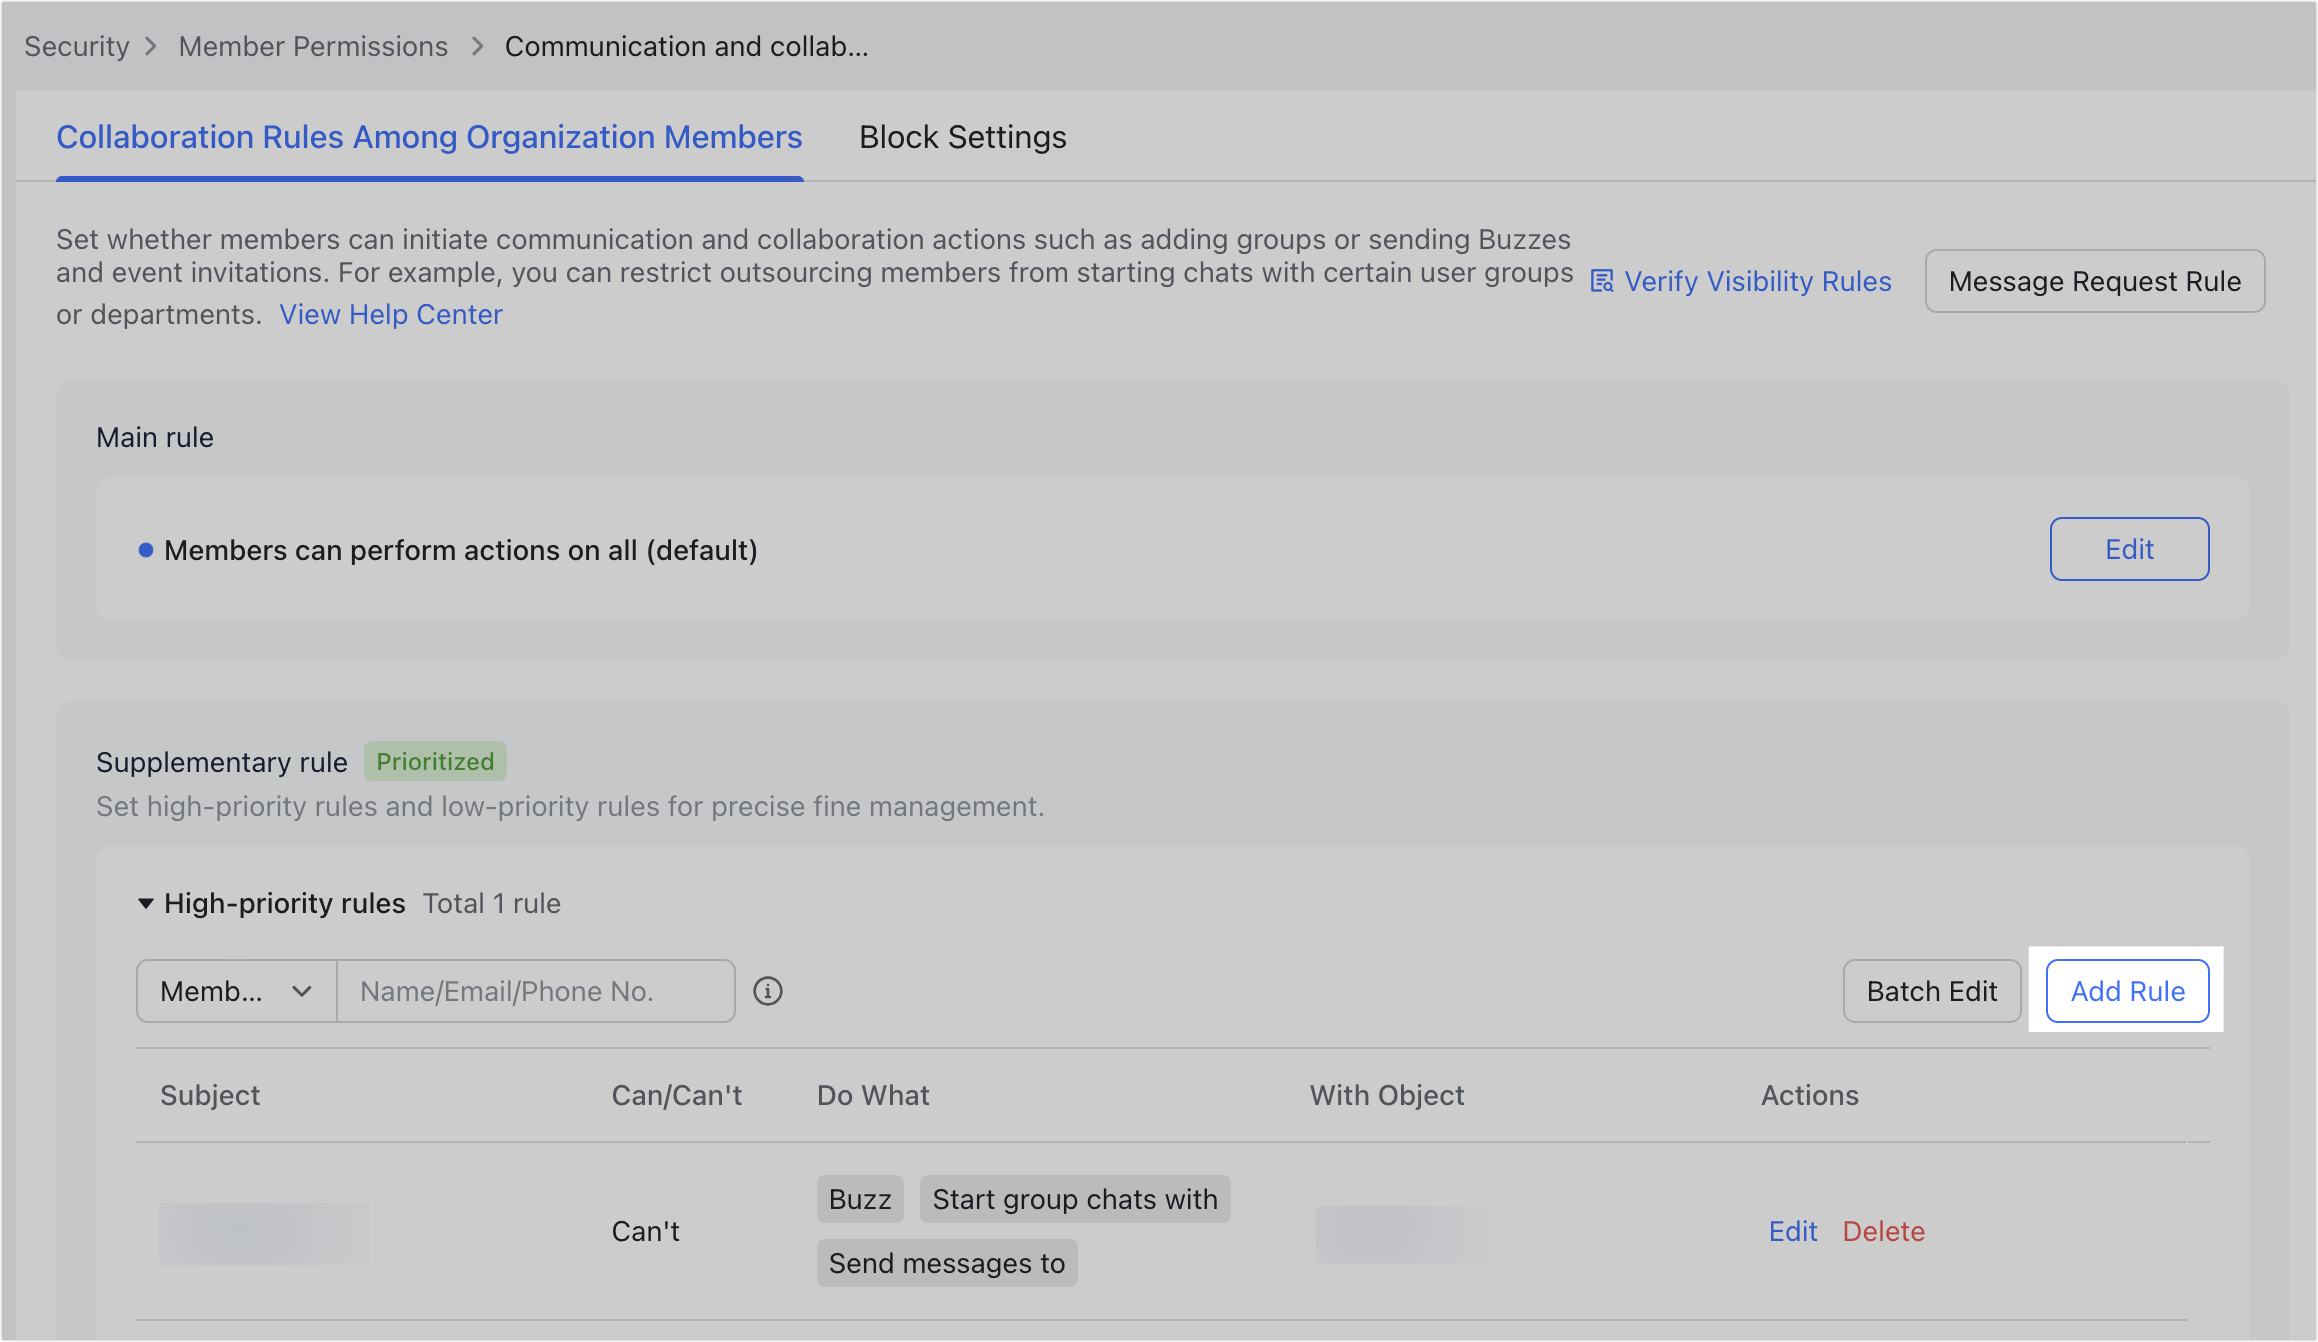The height and width of the screenshot is (1342, 2318).
Task: Select the default main rule radio button
Action: (146, 550)
